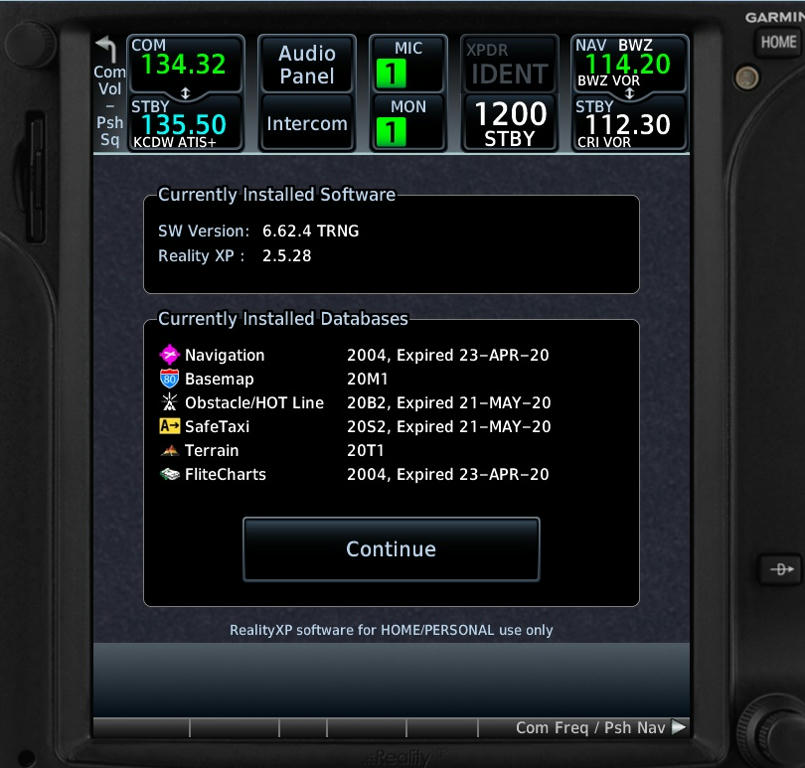The image size is (805, 768).
Task: Click the COM frequency flip-flop arrows
Action: tap(185, 93)
